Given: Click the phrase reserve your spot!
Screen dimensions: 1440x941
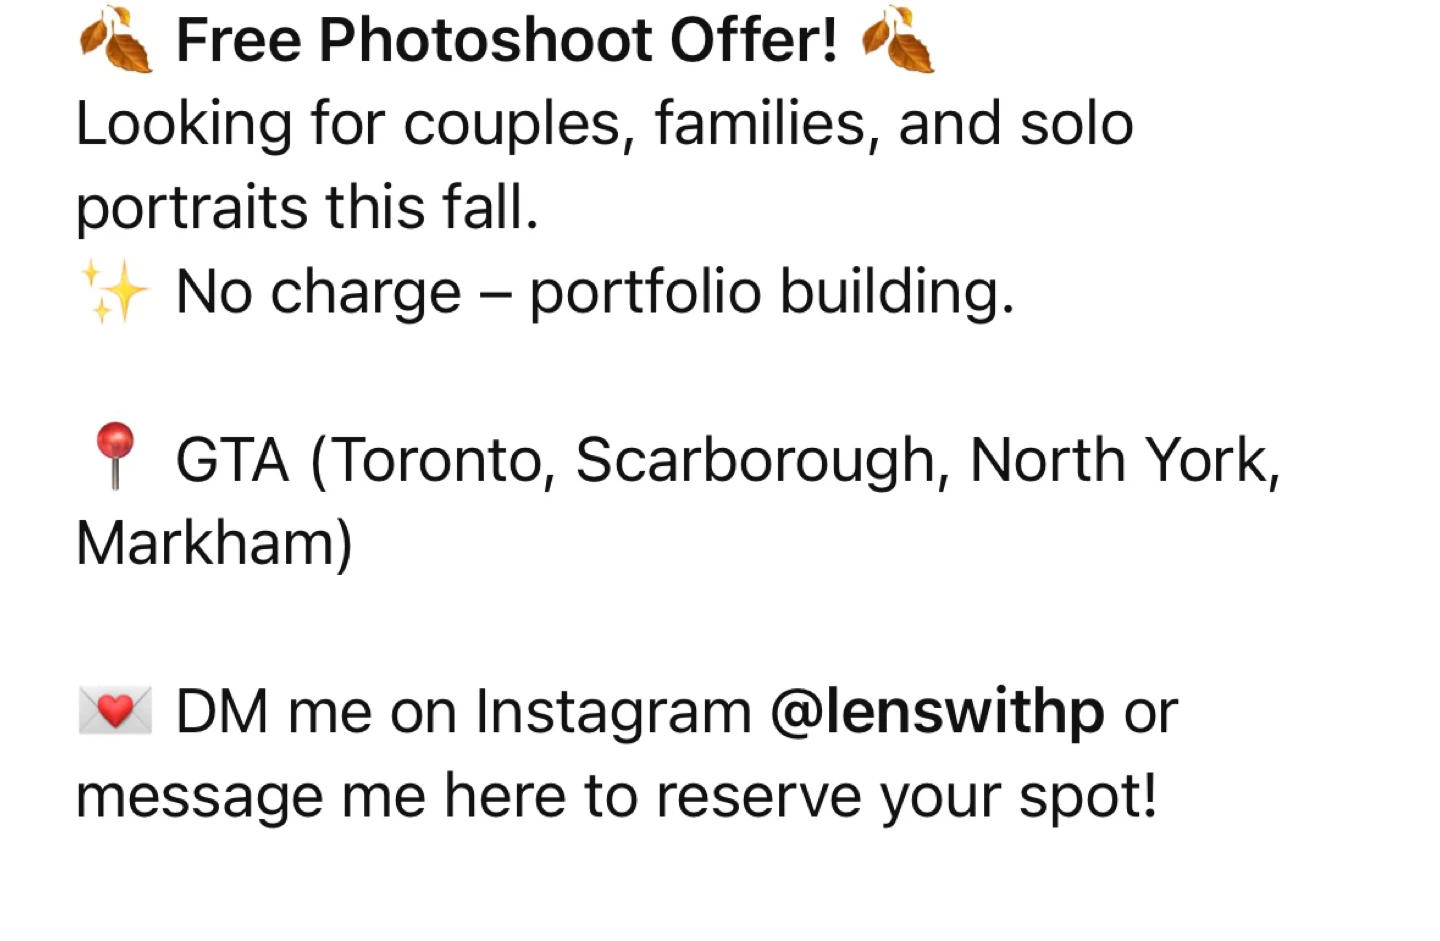Looking at the screenshot, I should tap(906, 796).
